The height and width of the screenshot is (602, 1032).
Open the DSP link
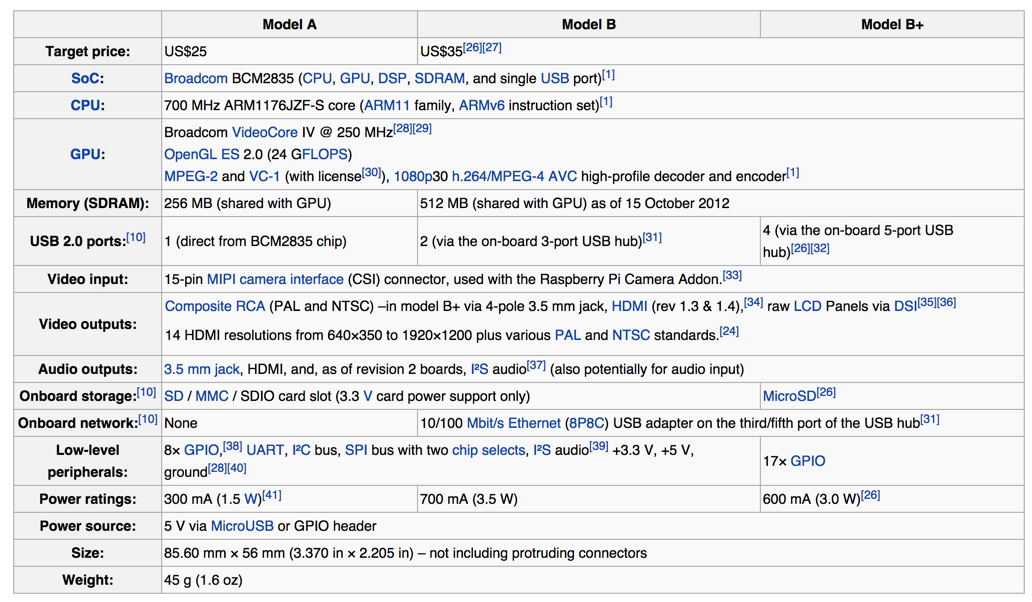tap(392, 78)
